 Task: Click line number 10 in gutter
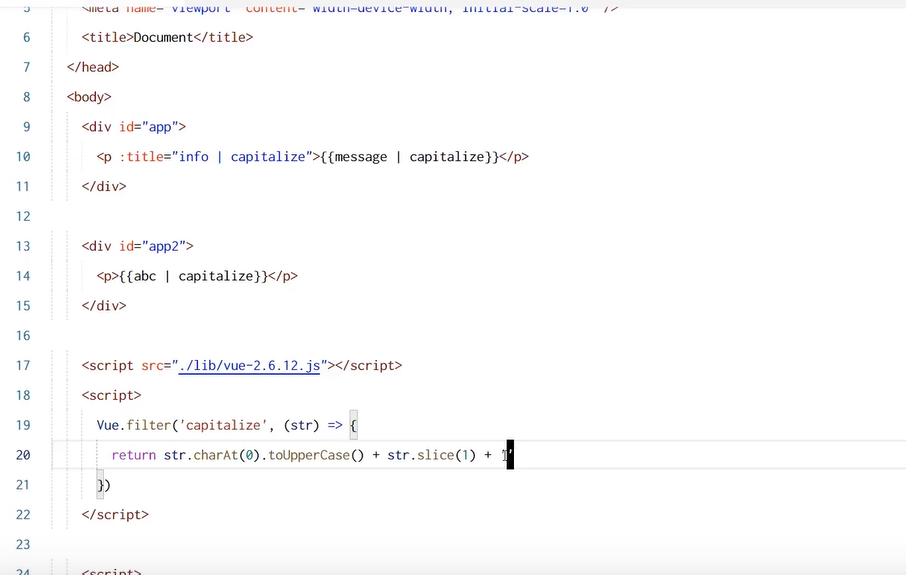[x=23, y=157]
